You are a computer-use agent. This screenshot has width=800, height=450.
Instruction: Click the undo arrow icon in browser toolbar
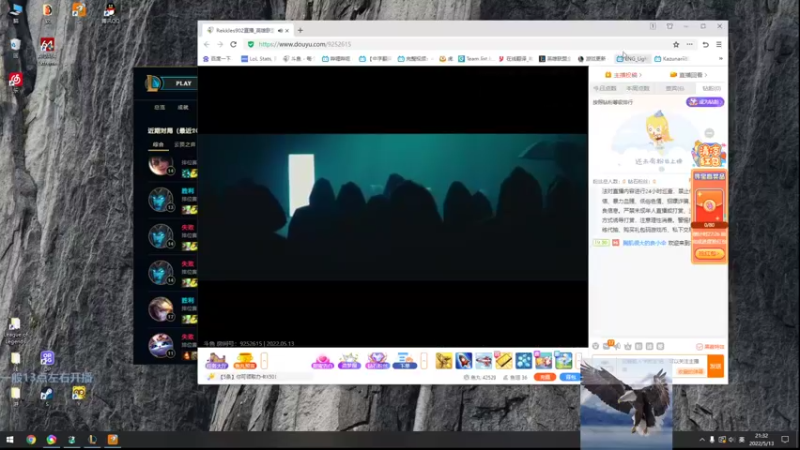click(706, 44)
